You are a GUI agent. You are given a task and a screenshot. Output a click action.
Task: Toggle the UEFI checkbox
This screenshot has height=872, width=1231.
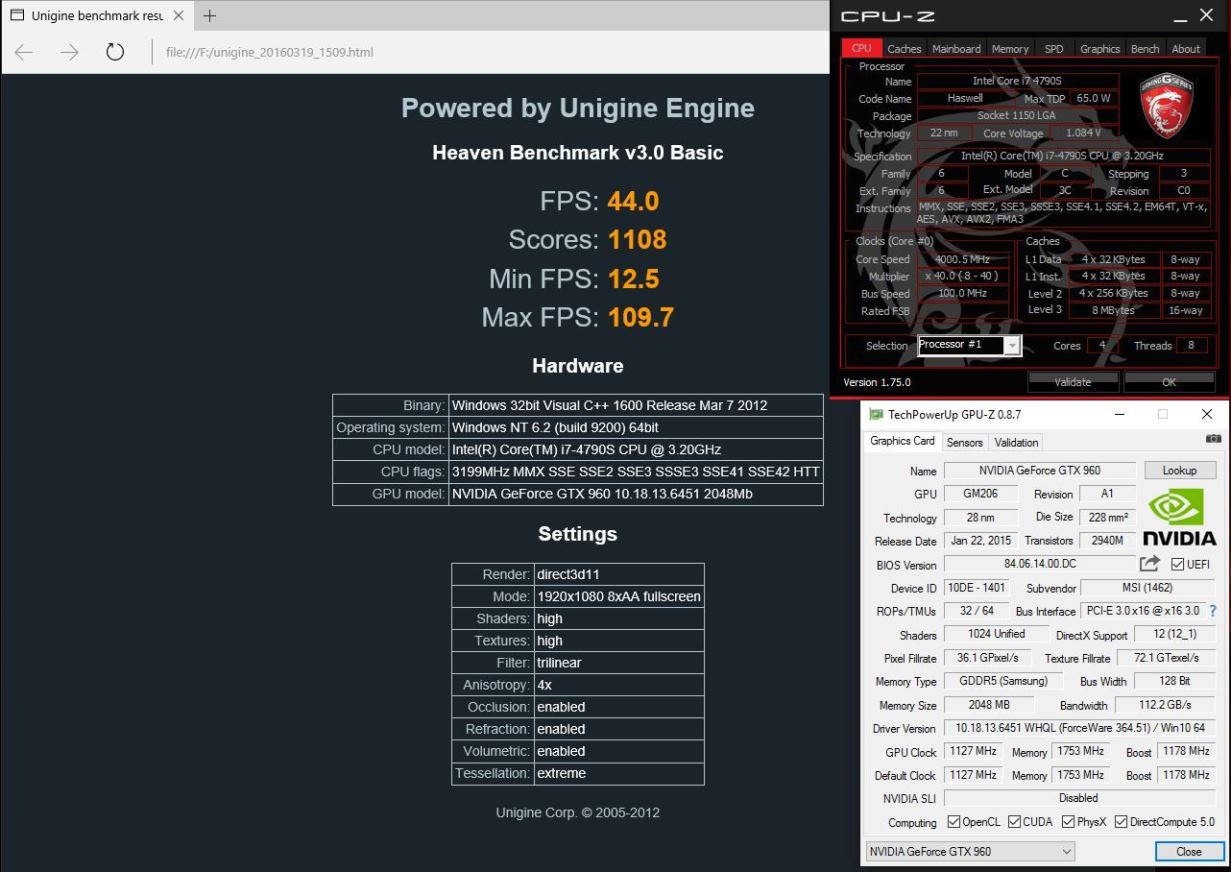tap(1177, 565)
